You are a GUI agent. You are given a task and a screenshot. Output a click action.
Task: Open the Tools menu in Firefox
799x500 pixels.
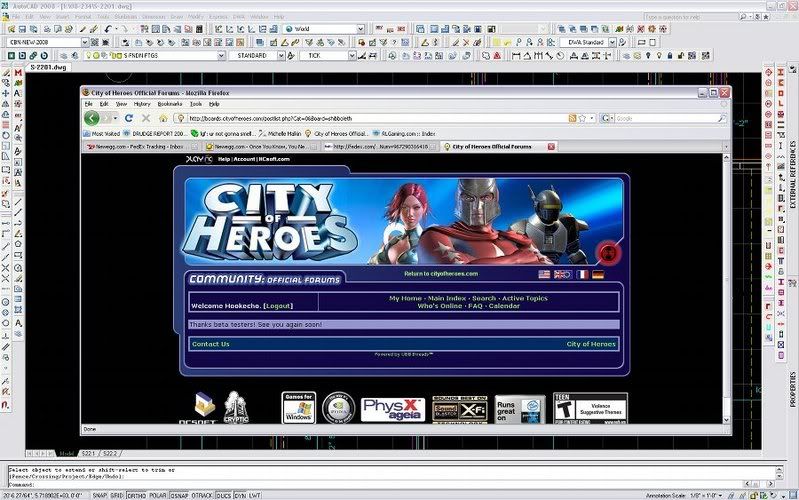click(196, 104)
